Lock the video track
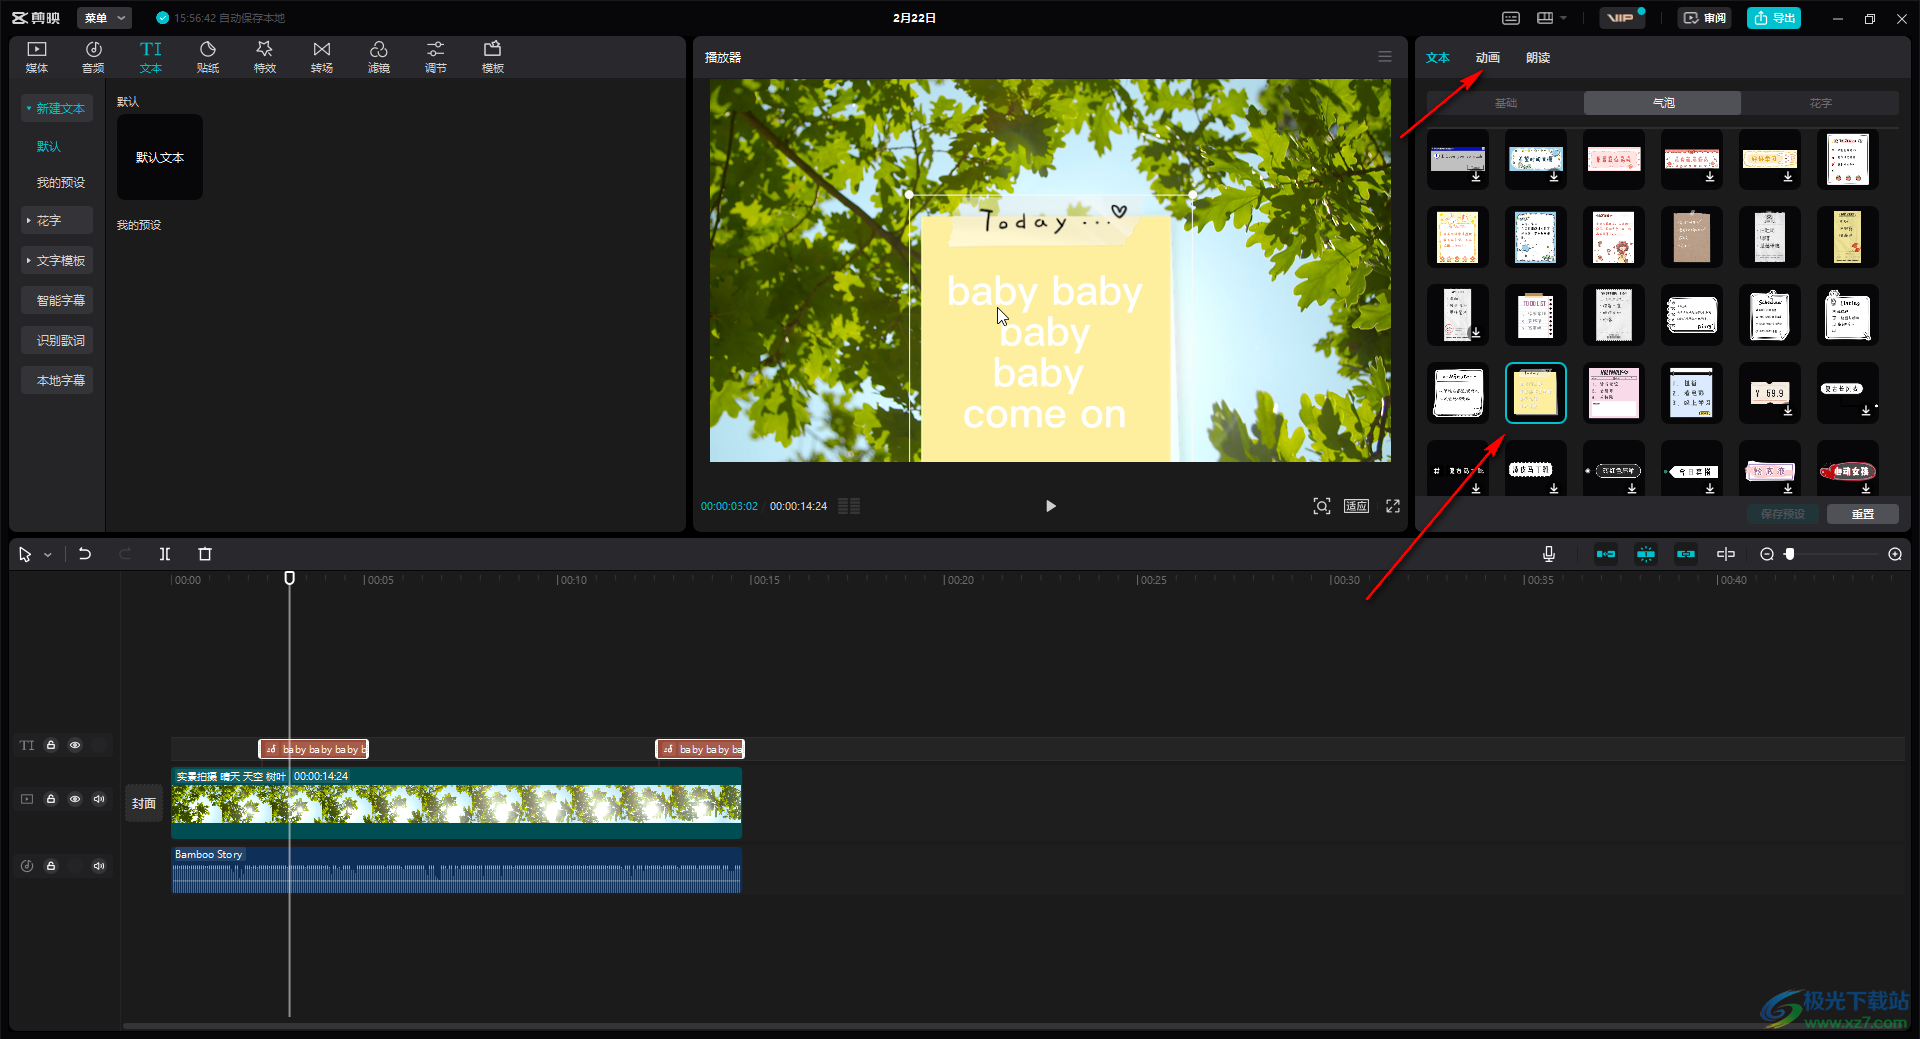This screenshot has width=1920, height=1039. click(x=51, y=799)
